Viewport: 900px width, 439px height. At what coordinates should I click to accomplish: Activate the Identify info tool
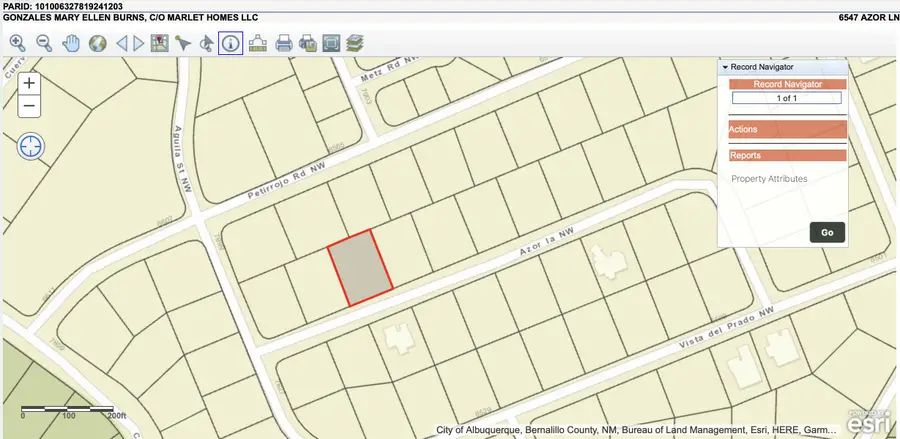(230, 42)
